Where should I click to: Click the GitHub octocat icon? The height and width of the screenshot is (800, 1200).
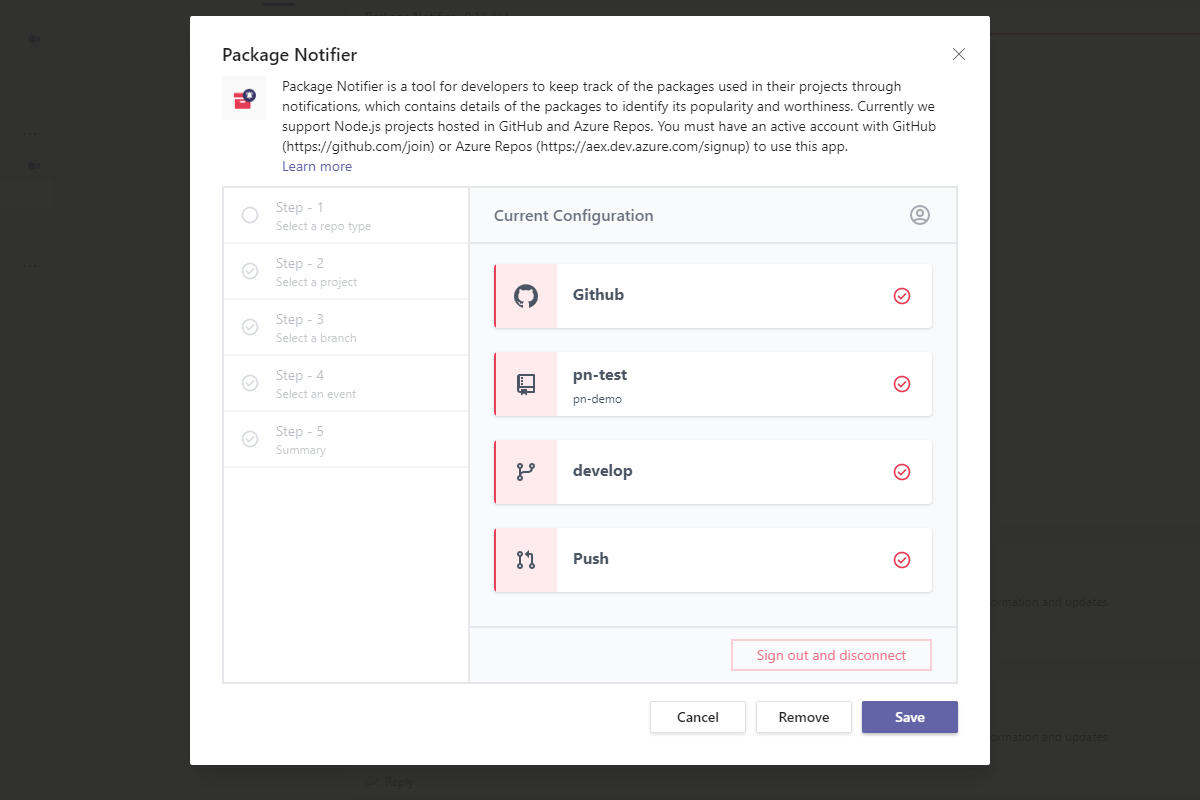tap(526, 296)
